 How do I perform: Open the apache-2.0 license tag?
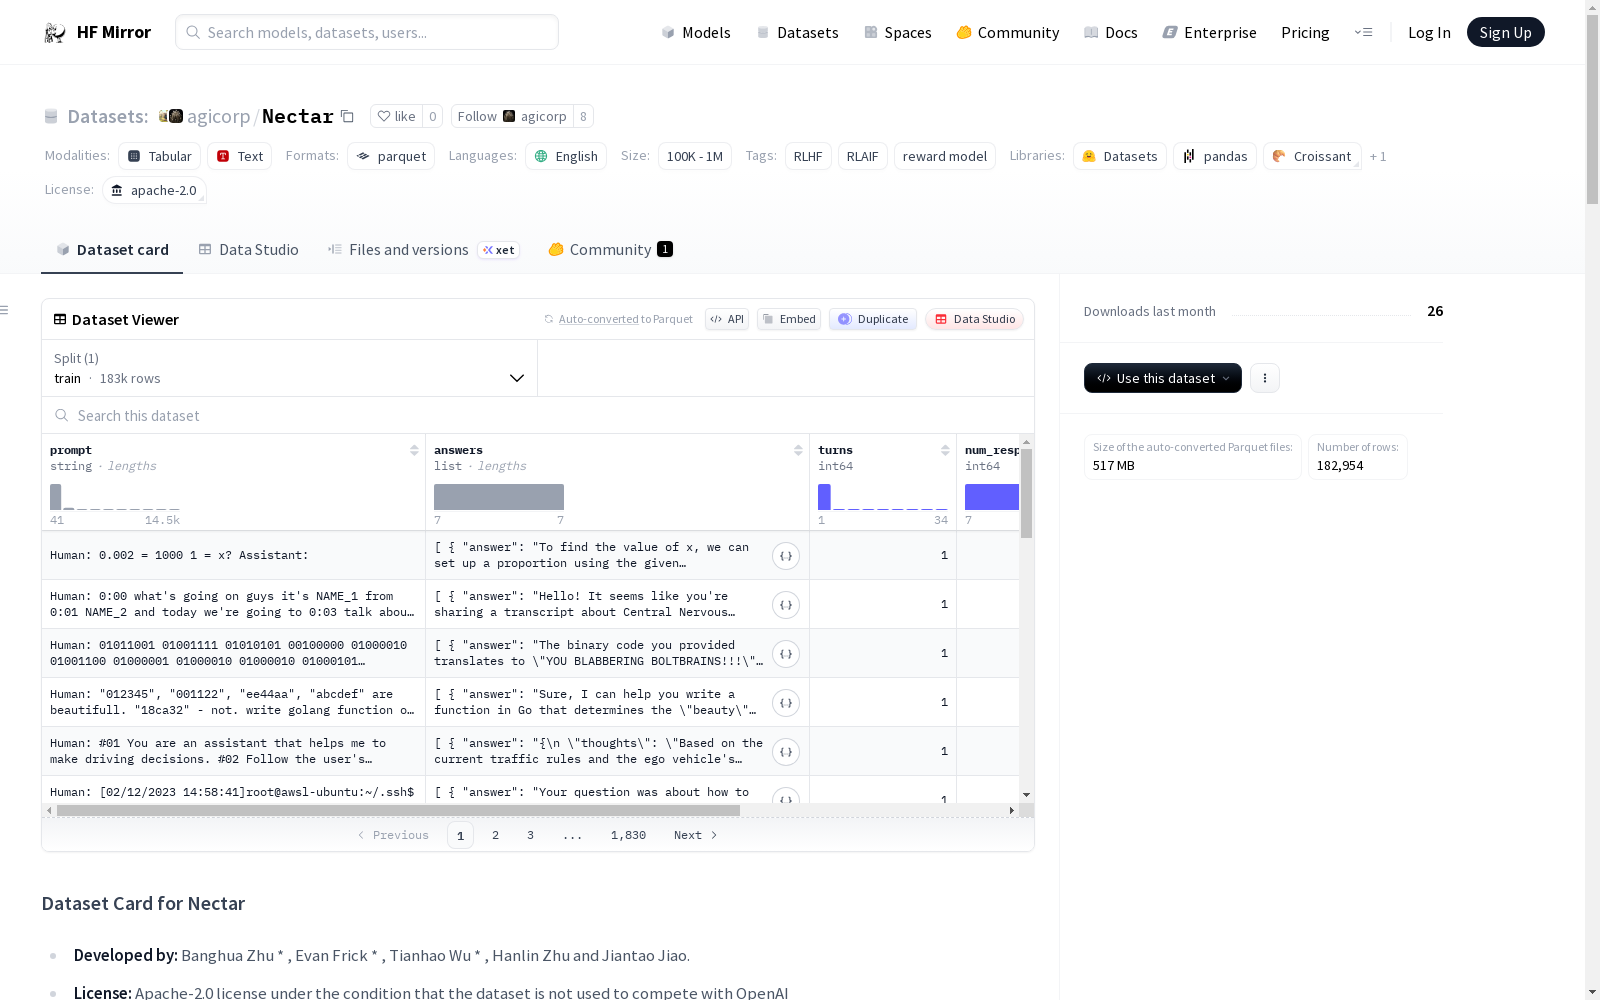tap(154, 190)
